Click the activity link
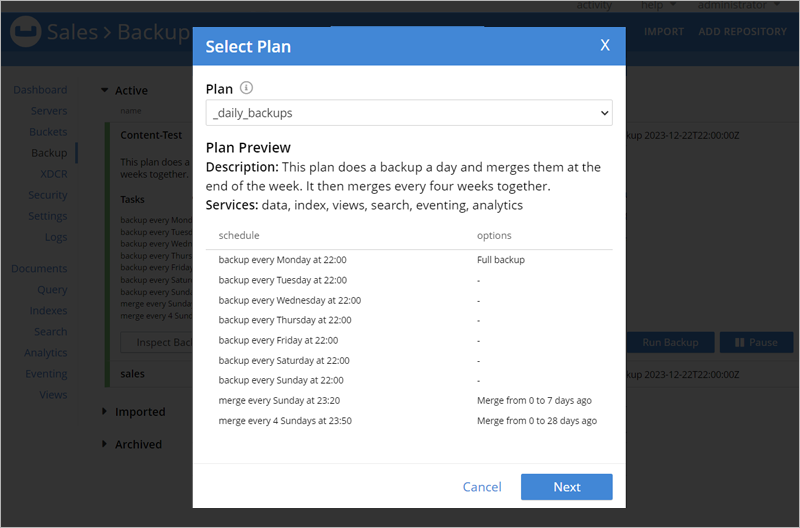 pos(594,5)
